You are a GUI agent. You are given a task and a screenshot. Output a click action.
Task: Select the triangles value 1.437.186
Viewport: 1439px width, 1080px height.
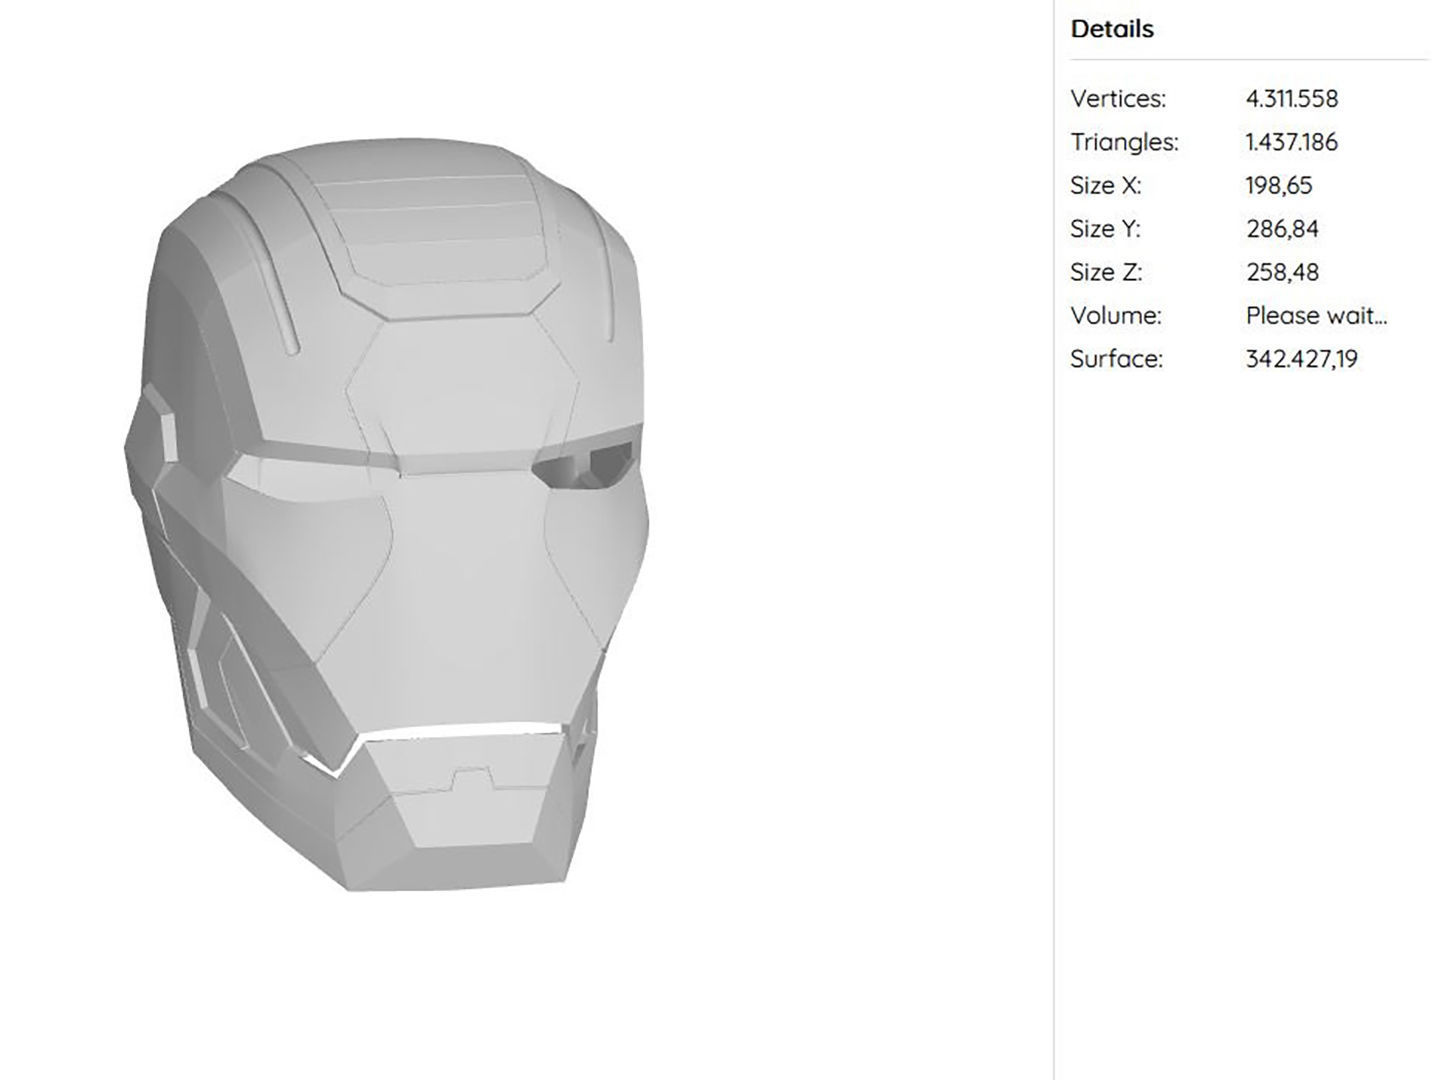[1292, 142]
